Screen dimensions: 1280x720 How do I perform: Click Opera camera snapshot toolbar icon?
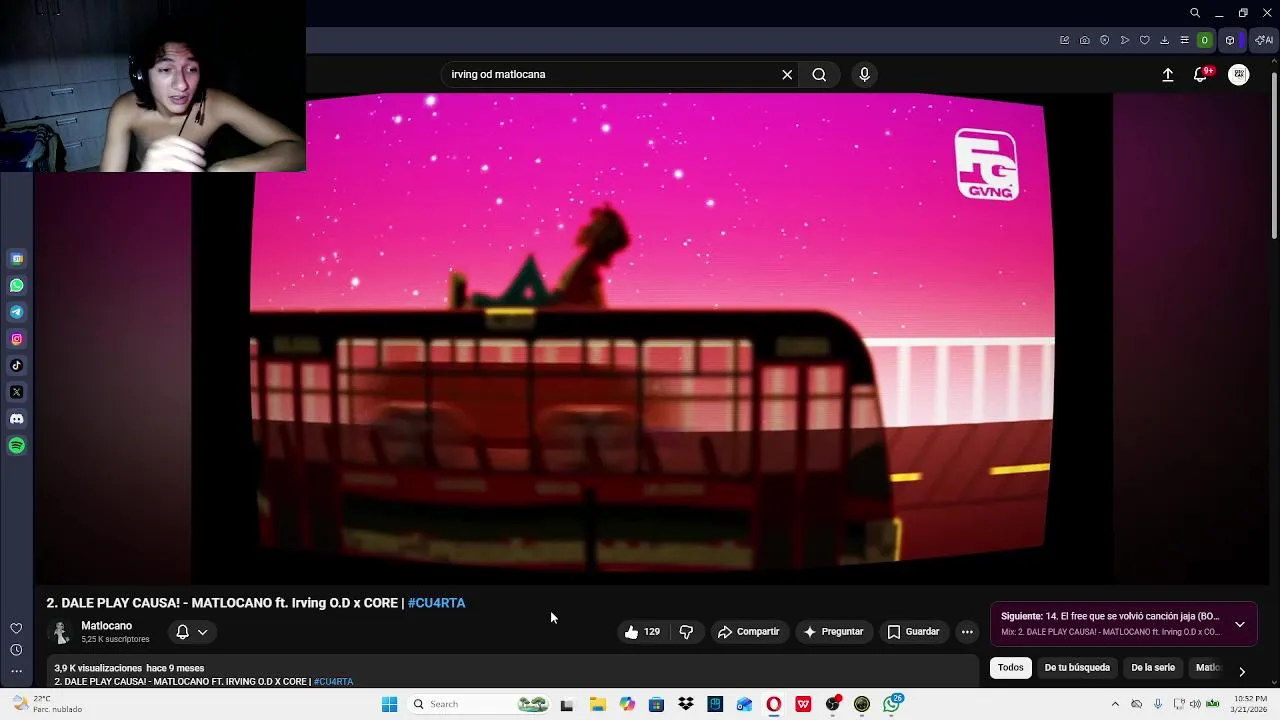click(x=1085, y=40)
